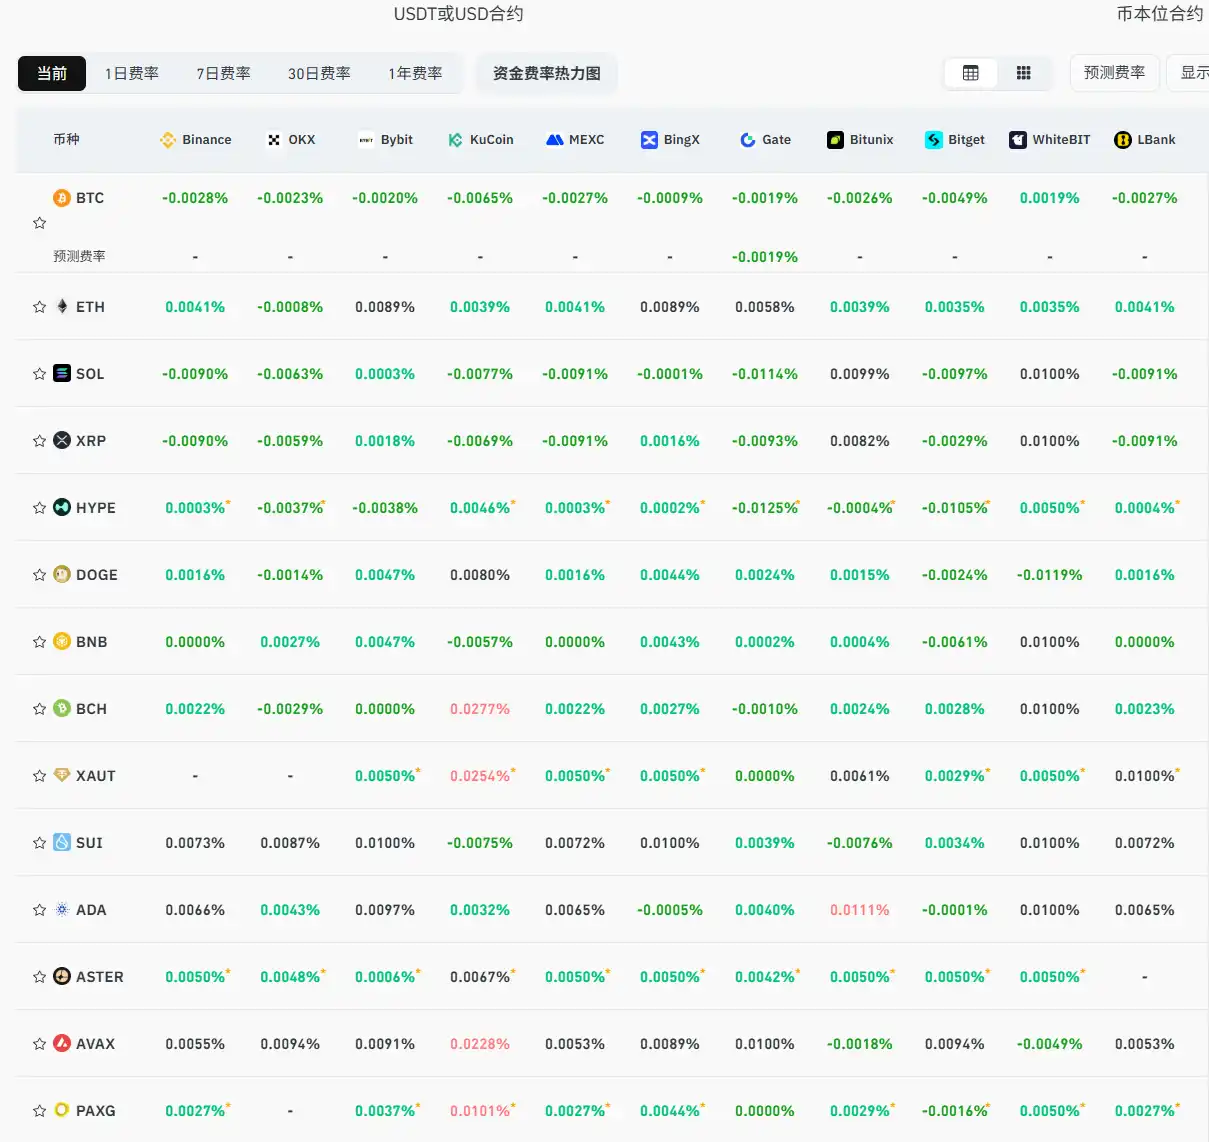This screenshot has width=1209, height=1142.
Task: Click the 预测费率 button
Action: (x=1114, y=72)
